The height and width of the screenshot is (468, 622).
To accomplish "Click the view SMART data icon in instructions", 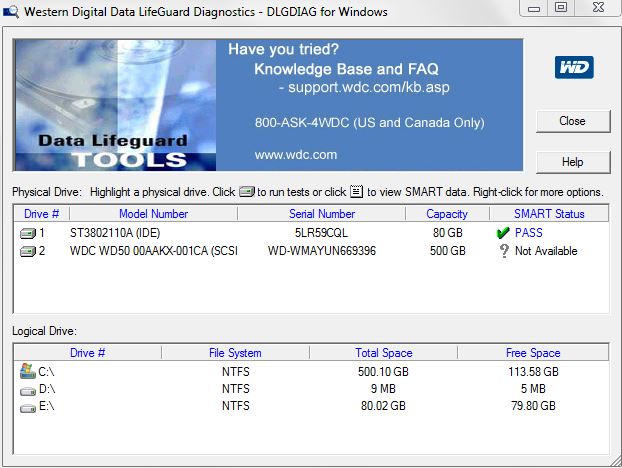I will [x=356, y=192].
